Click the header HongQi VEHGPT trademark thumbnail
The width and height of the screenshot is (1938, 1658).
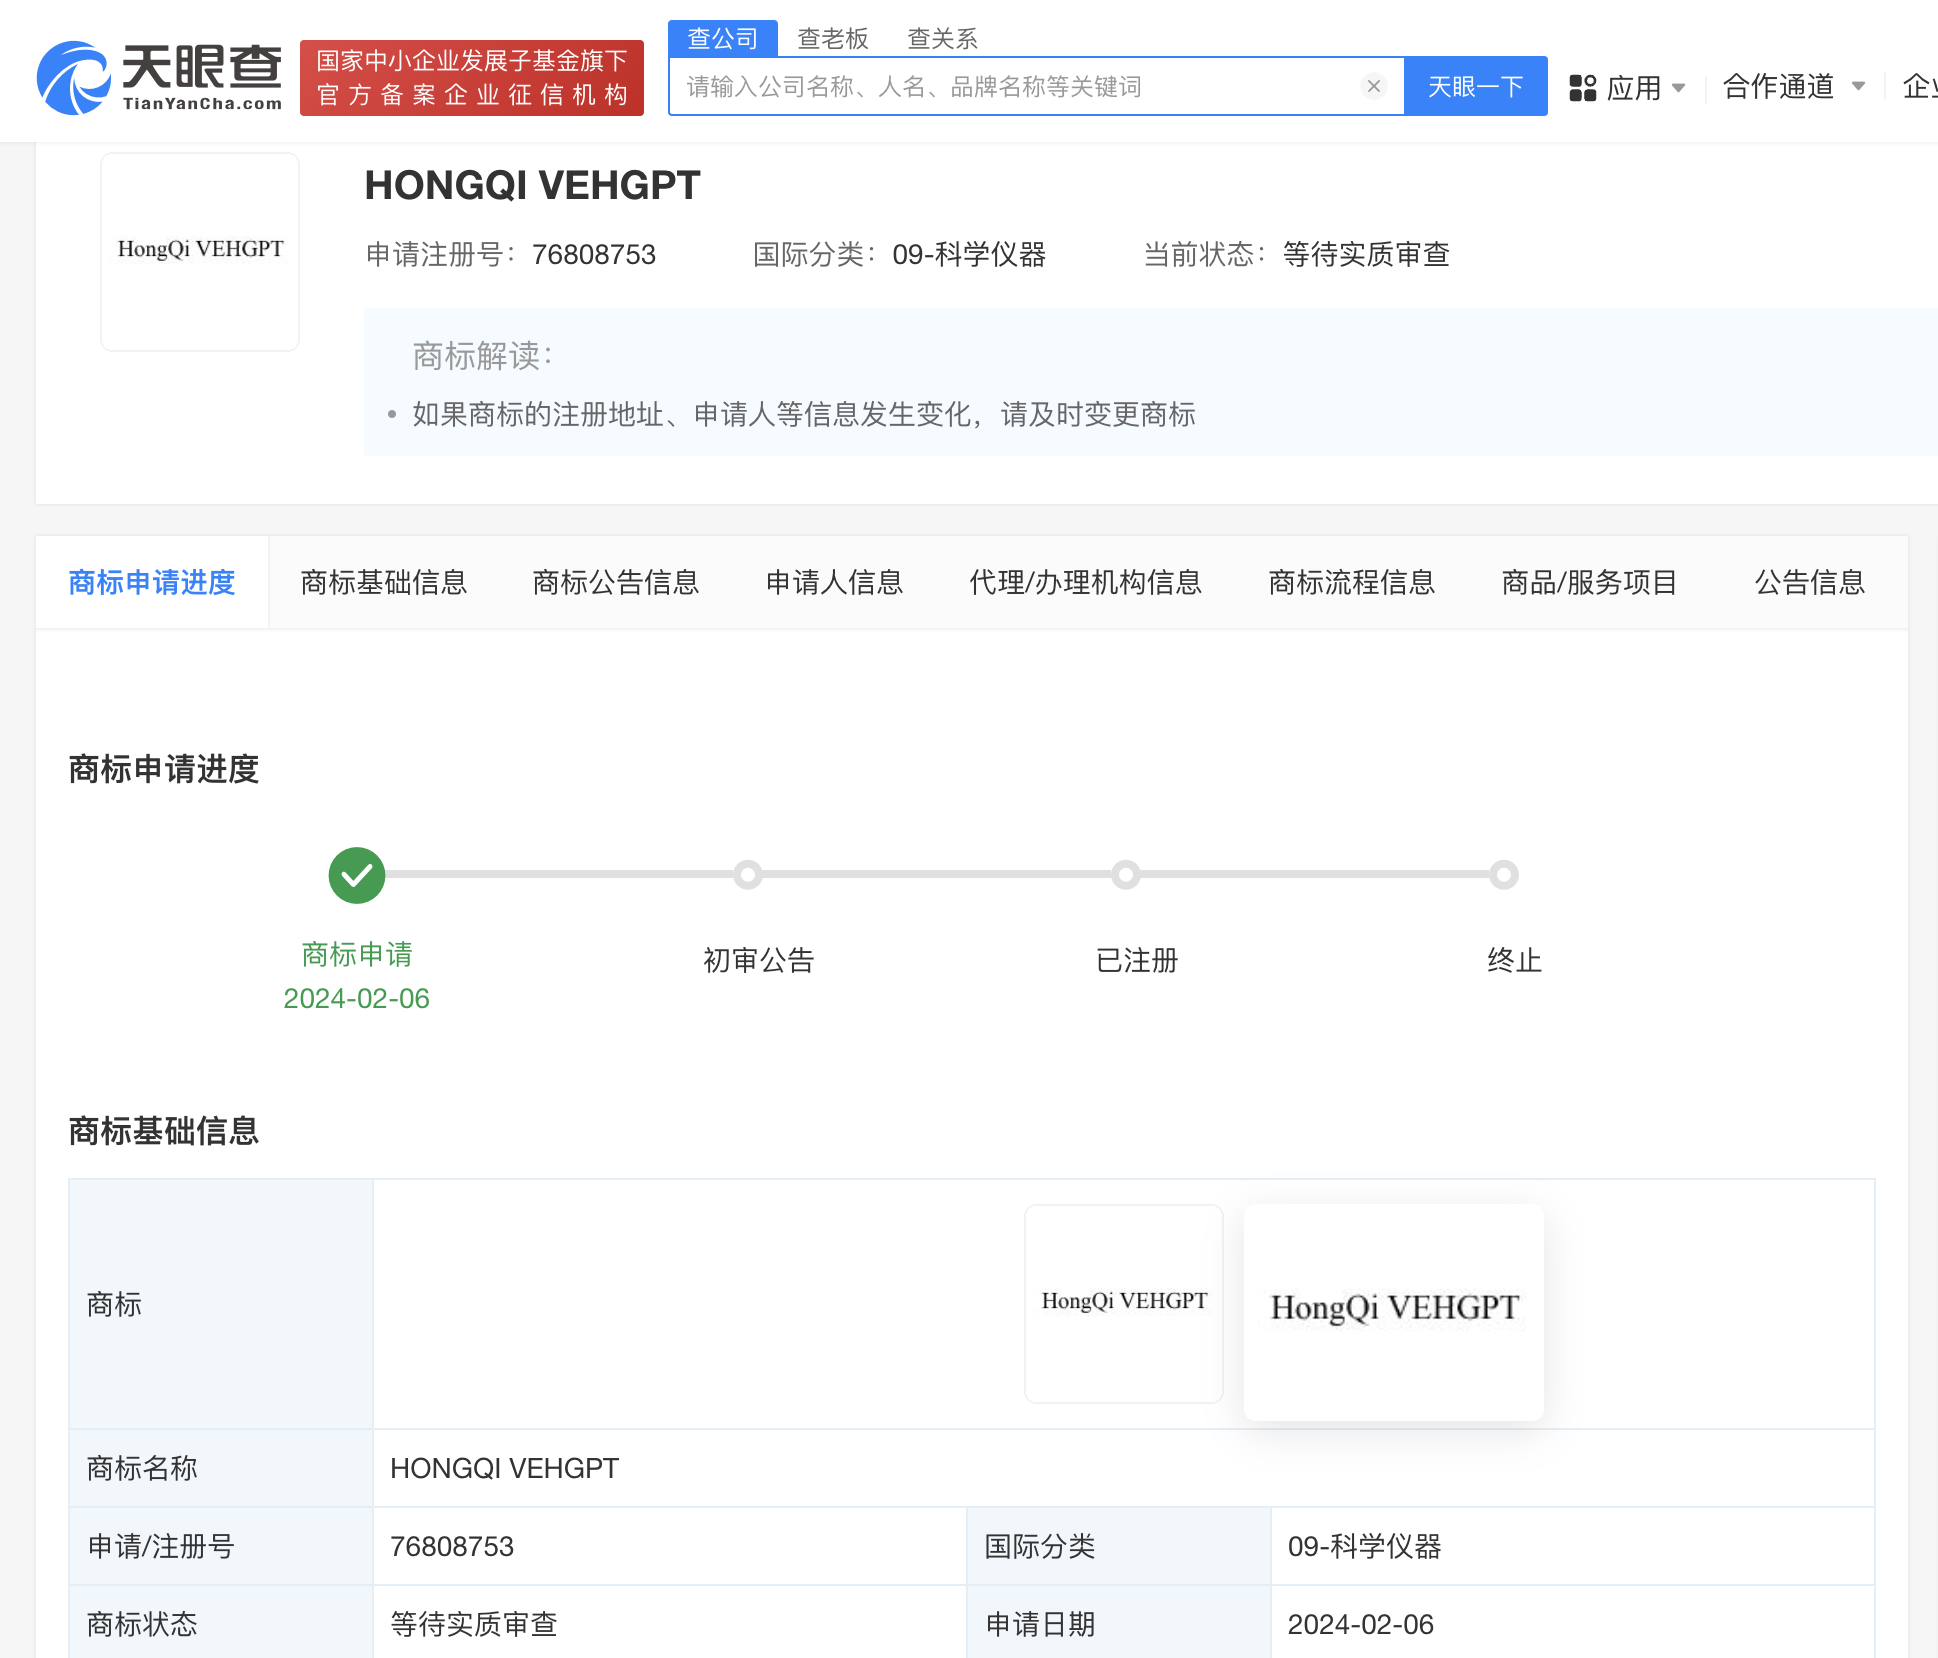pyautogui.click(x=200, y=251)
